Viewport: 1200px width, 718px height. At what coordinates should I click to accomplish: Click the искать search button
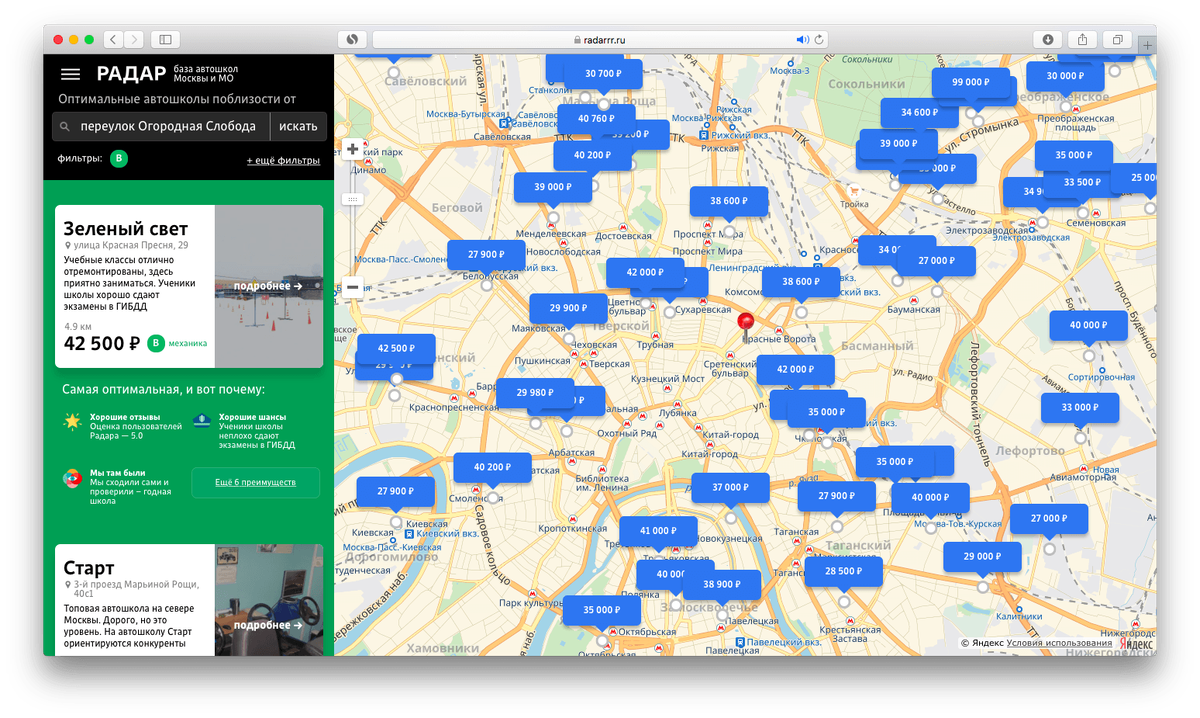(298, 126)
